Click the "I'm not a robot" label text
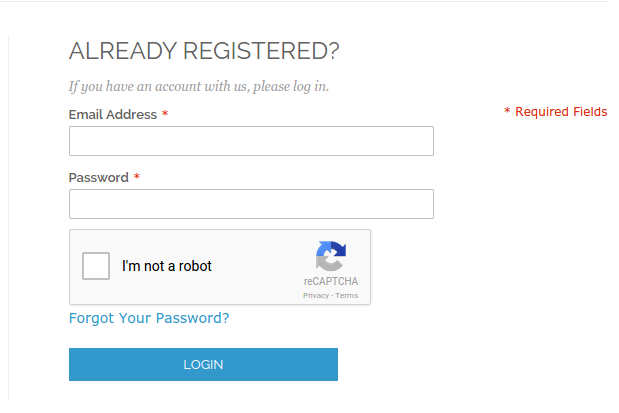This screenshot has width=619, height=413. [x=167, y=266]
